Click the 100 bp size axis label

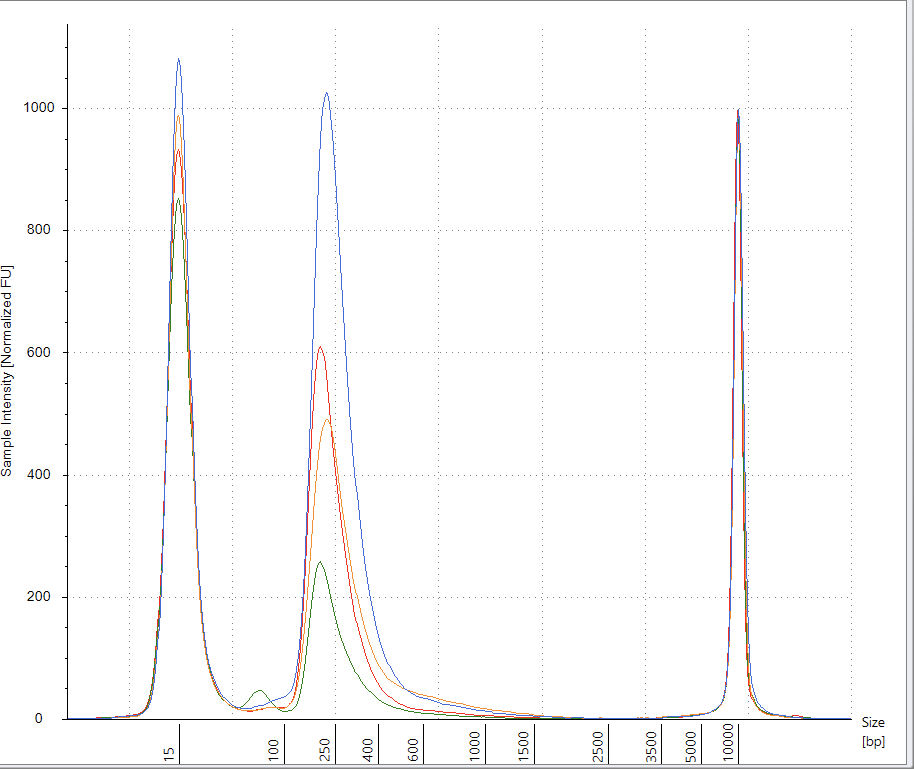pos(274,750)
